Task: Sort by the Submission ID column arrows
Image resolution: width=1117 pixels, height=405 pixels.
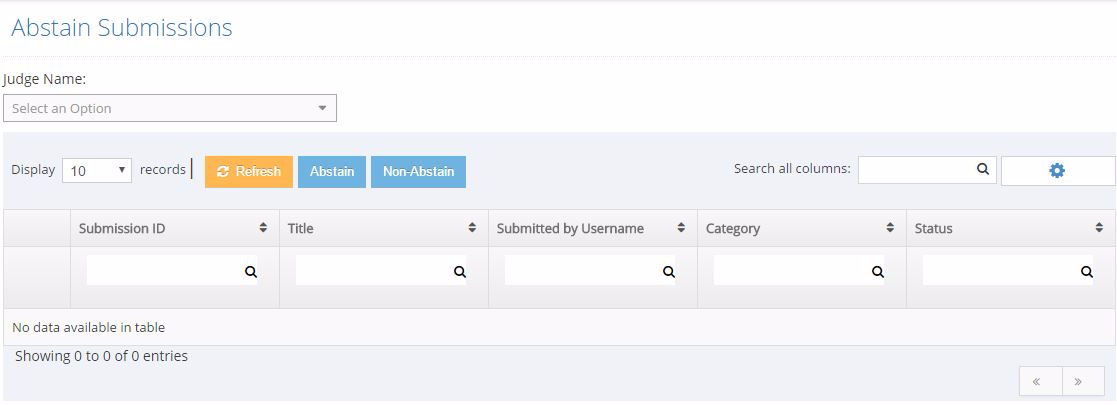Action: pyautogui.click(x=263, y=228)
